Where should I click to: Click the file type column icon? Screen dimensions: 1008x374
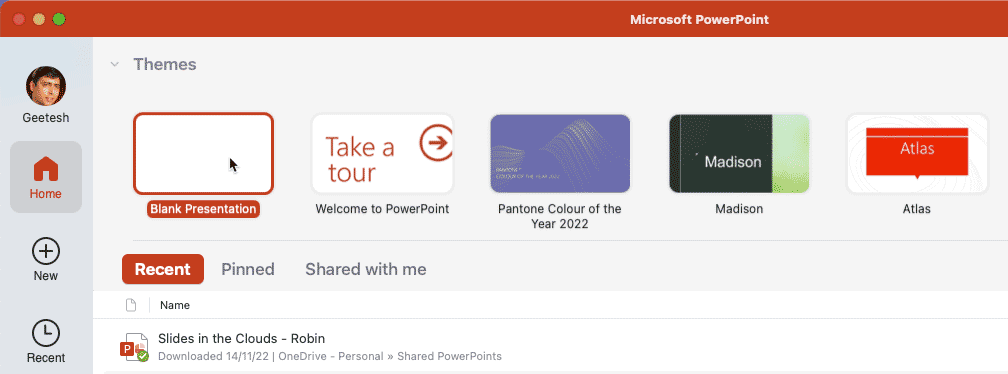click(131, 305)
